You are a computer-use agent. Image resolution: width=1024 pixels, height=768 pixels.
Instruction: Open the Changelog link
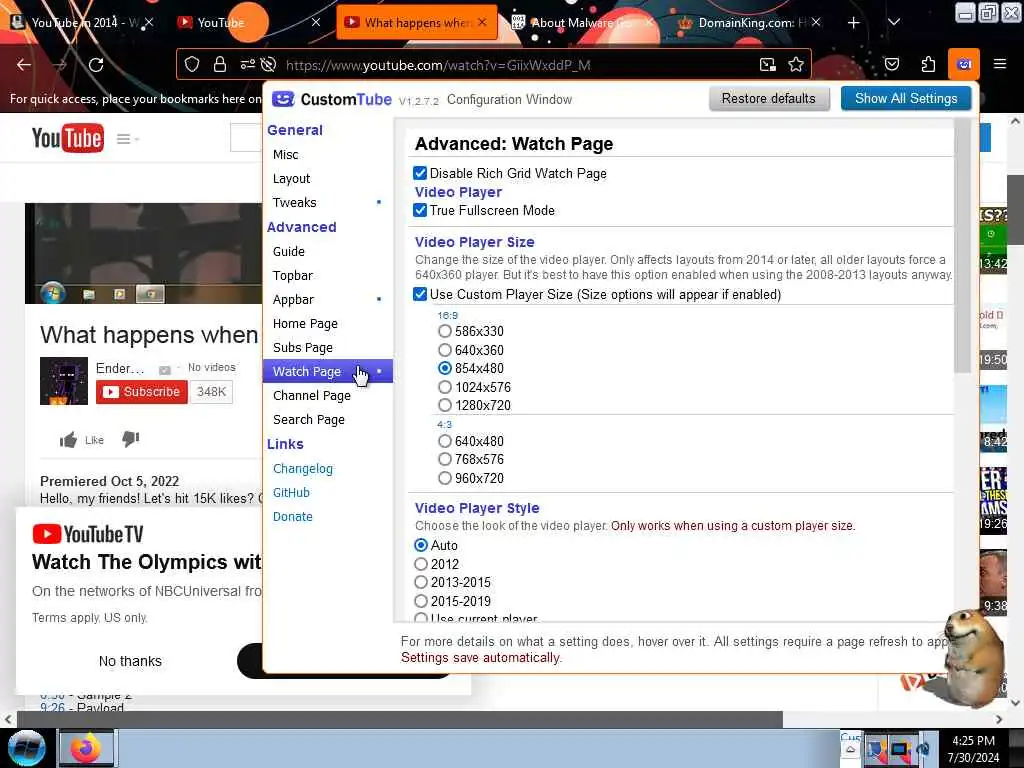point(302,469)
